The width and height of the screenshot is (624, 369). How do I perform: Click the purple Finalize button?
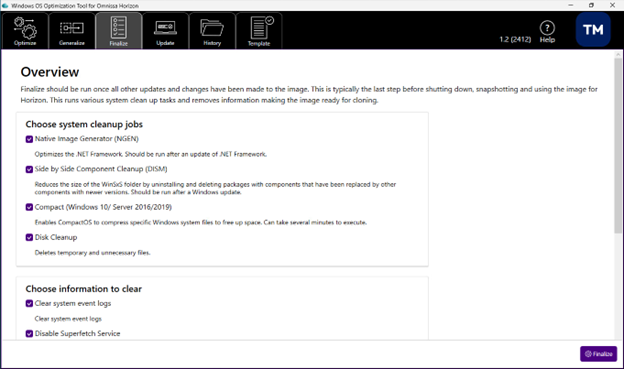coord(599,354)
